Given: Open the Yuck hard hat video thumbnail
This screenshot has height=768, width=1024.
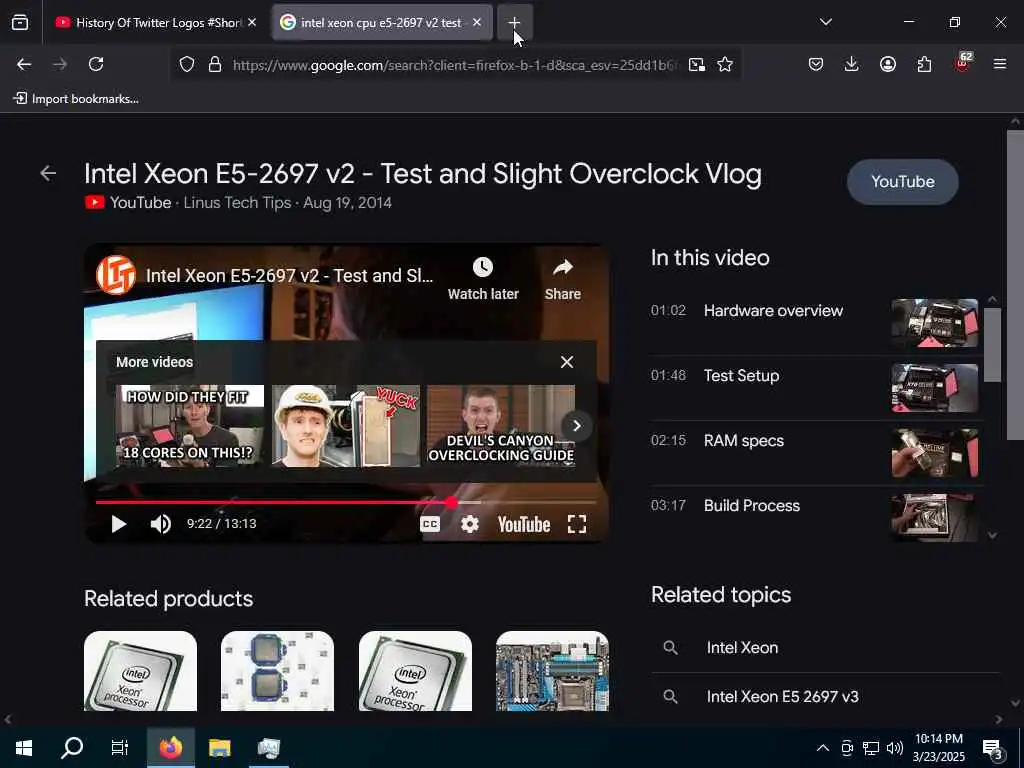Looking at the screenshot, I should [x=346, y=426].
